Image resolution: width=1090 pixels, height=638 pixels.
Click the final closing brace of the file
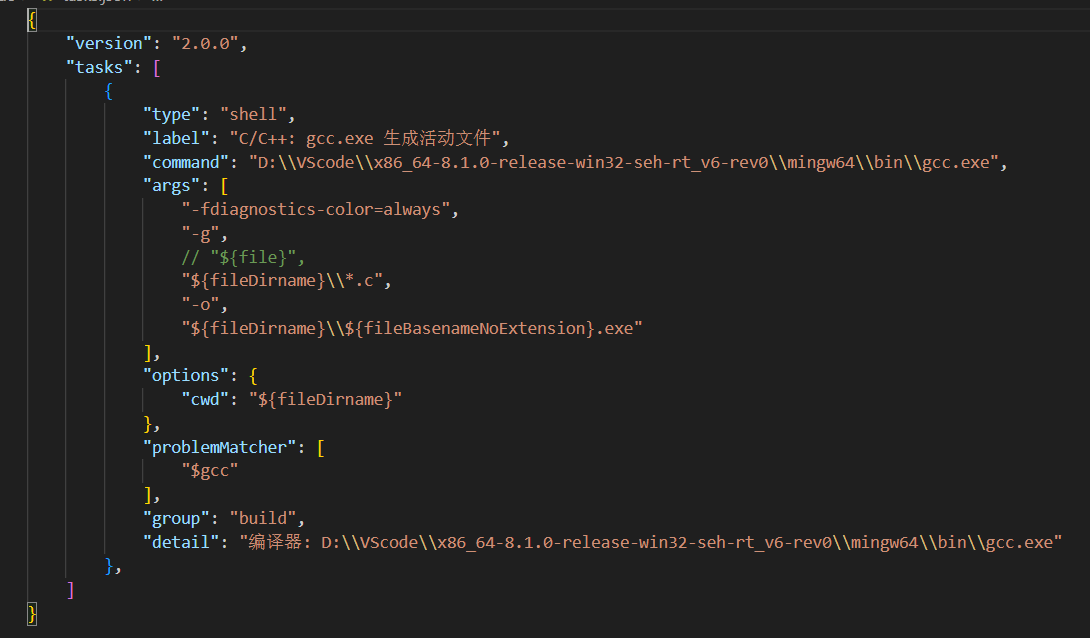pos(32,614)
